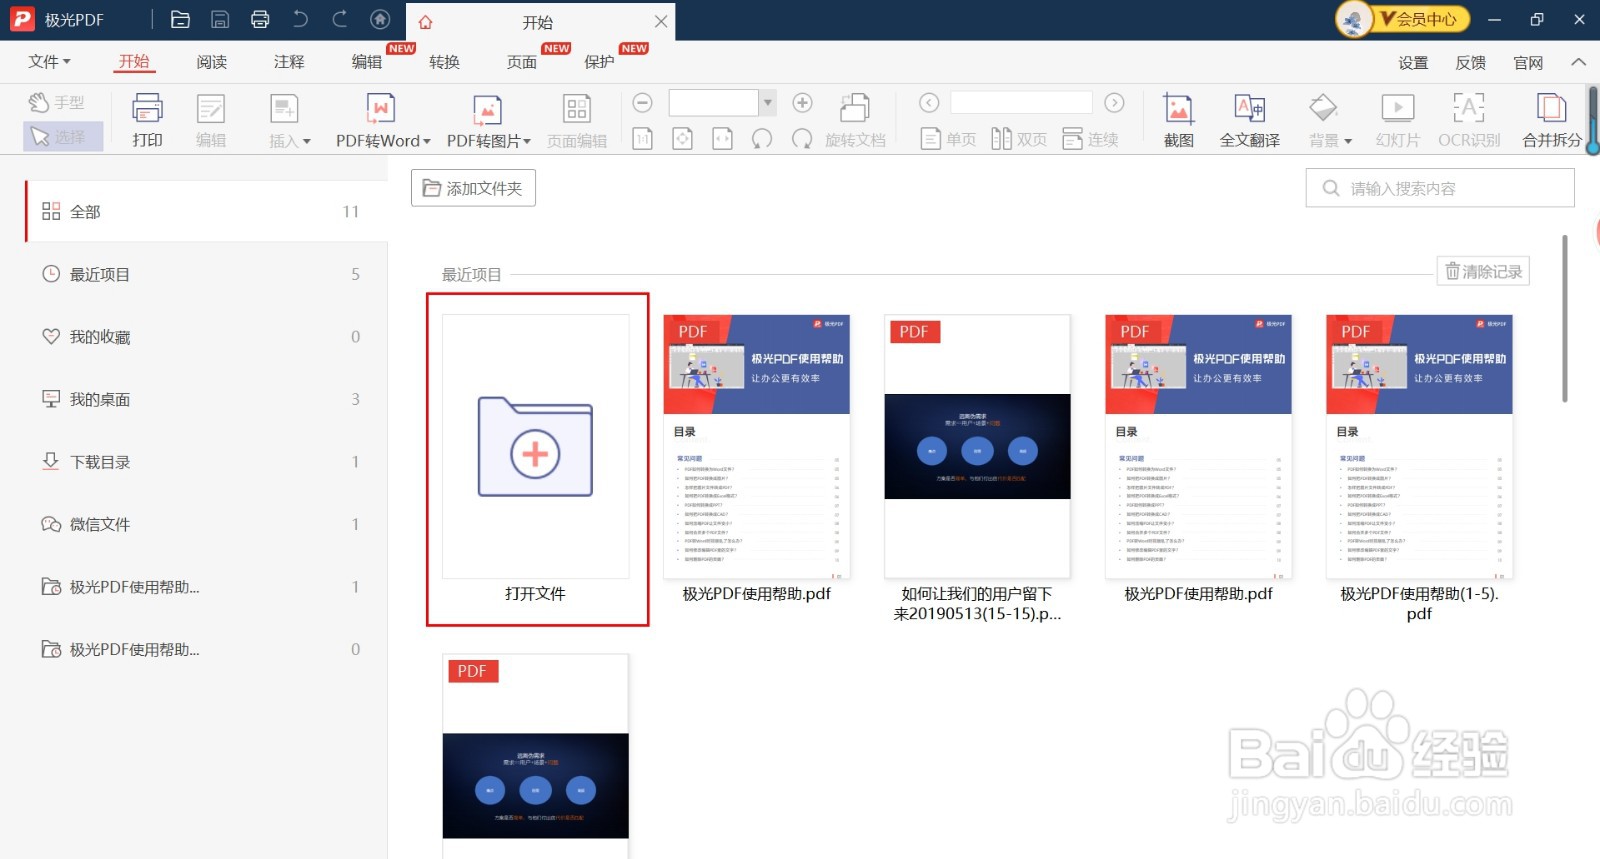Select the 选择 selection tool
1600x859 pixels.
(62, 137)
